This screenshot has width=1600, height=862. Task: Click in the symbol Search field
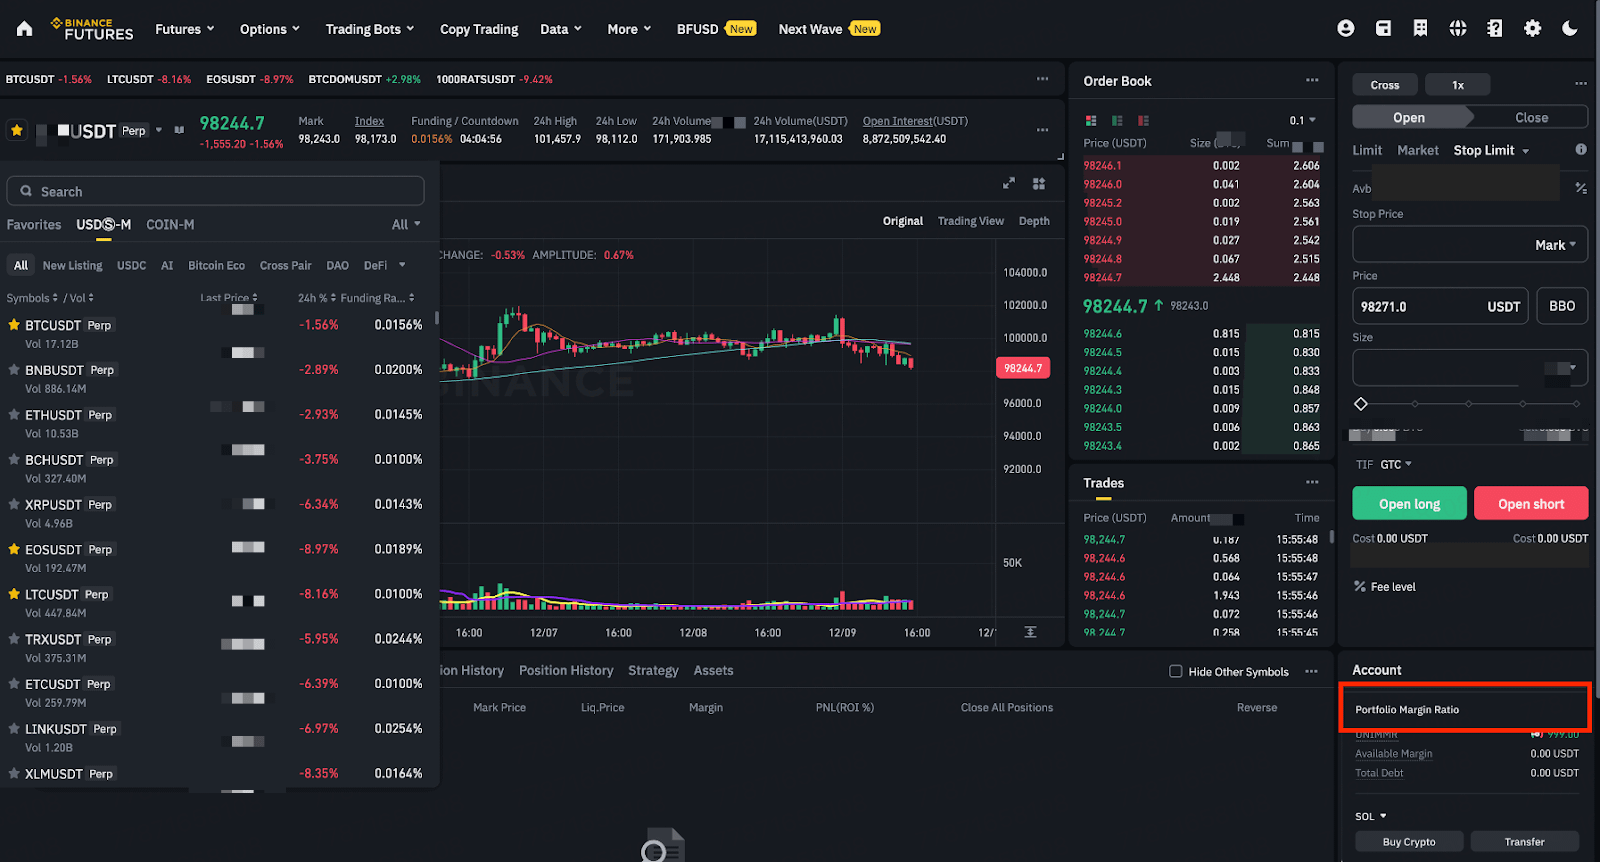click(215, 191)
